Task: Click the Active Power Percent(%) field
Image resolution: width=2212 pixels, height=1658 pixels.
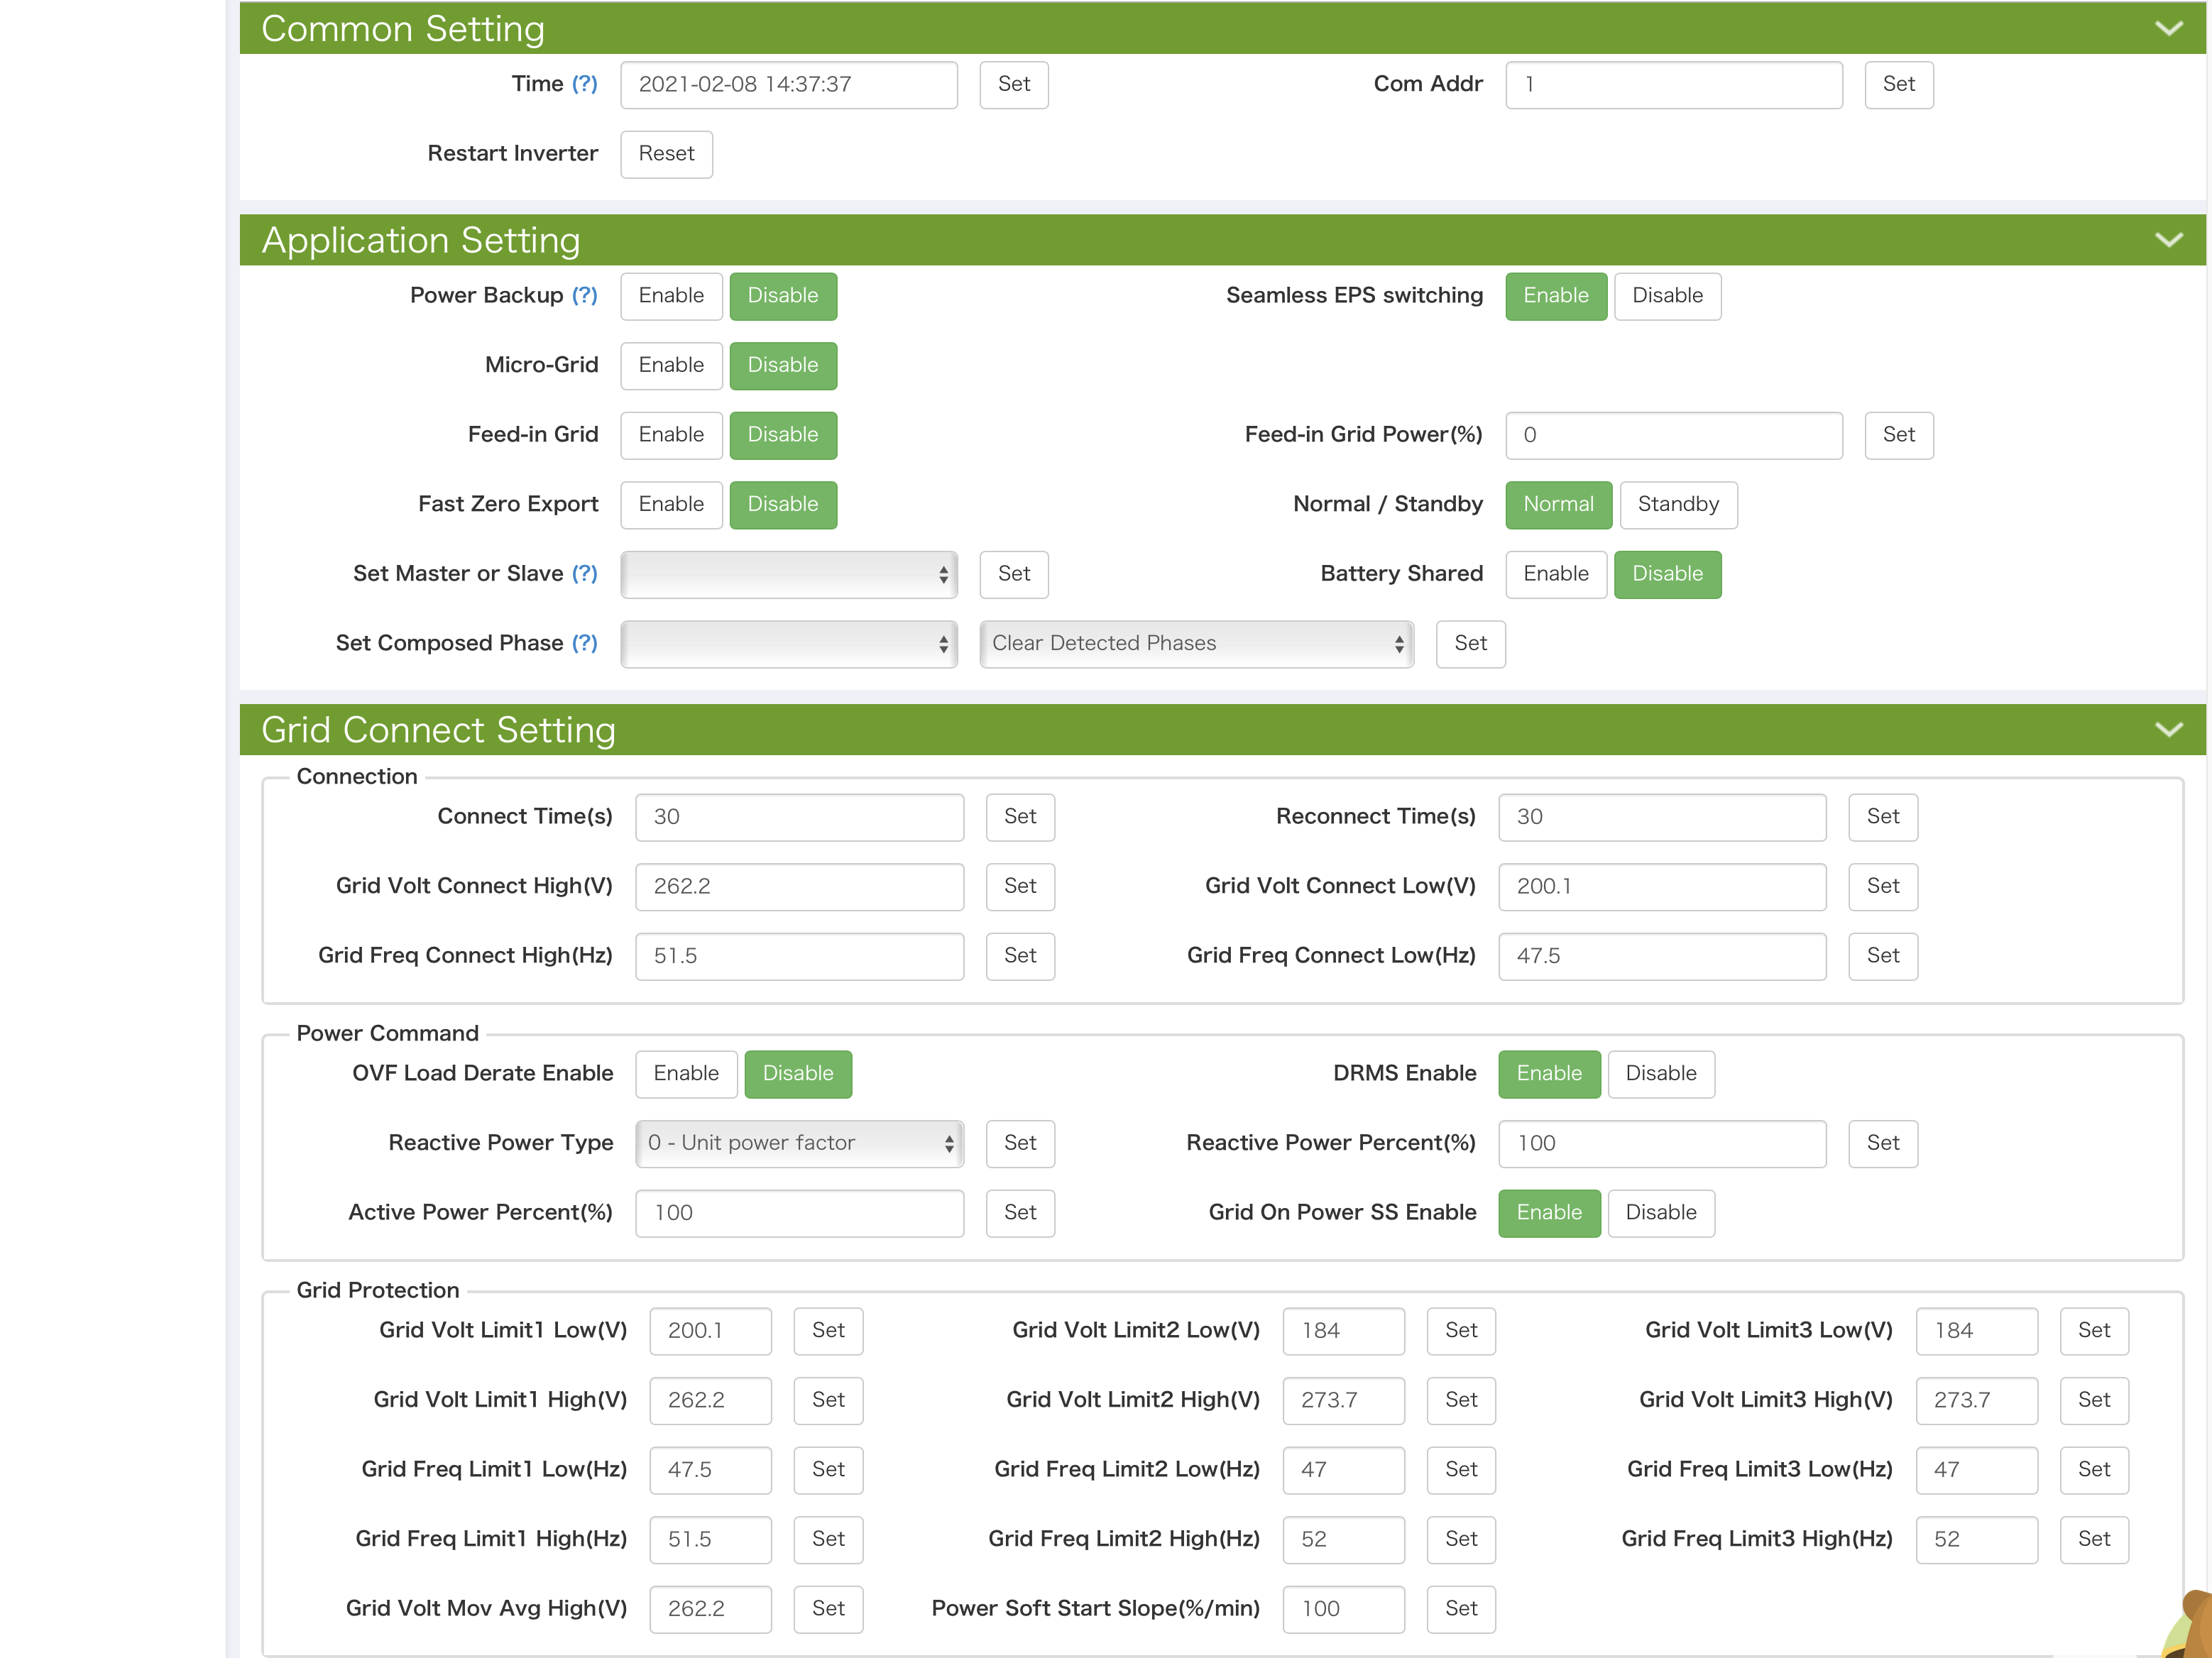Action: [x=800, y=1213]
